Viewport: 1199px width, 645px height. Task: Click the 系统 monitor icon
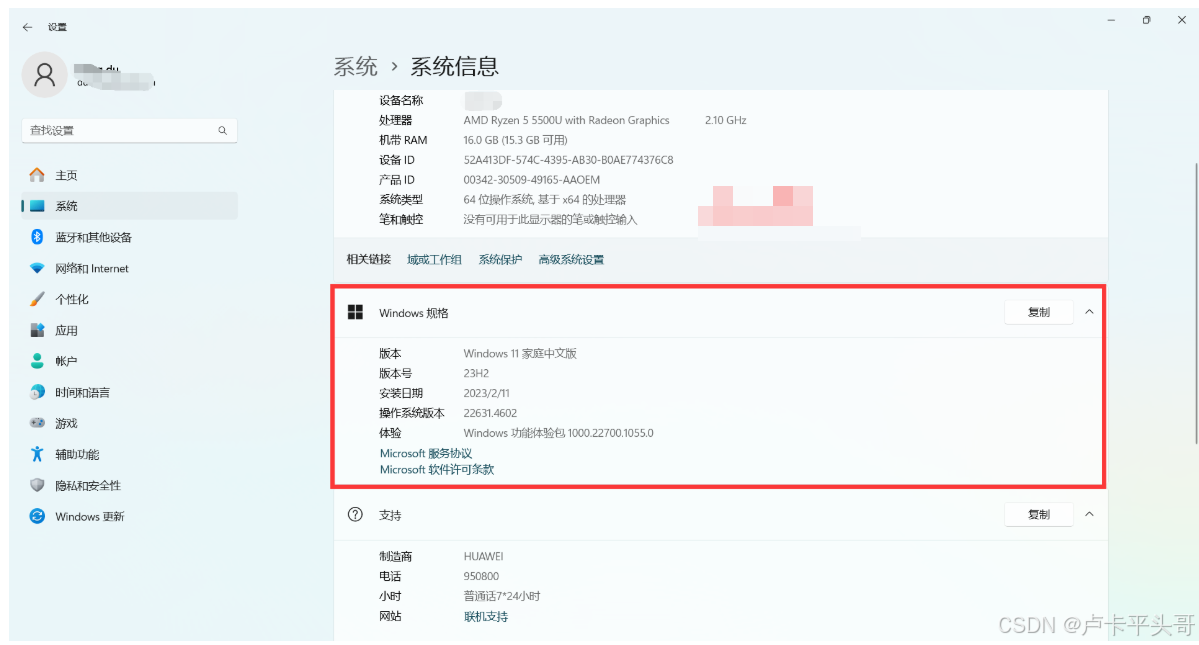pos(37,206)
